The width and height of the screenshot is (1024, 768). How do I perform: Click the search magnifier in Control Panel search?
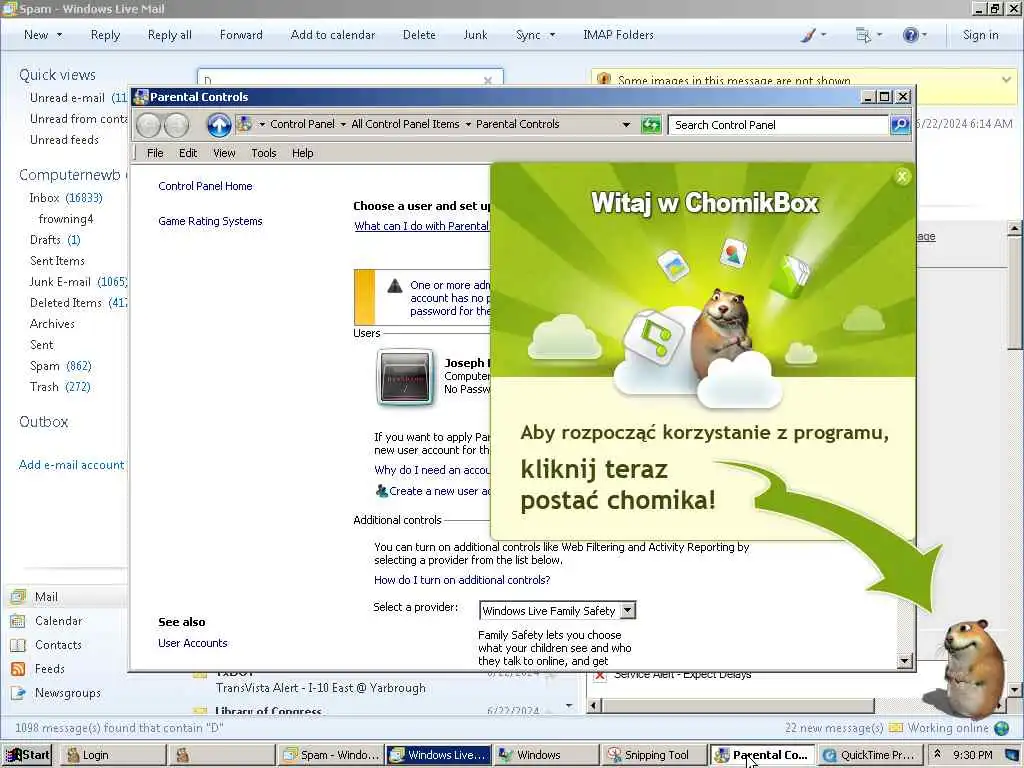tap(899, 125)
